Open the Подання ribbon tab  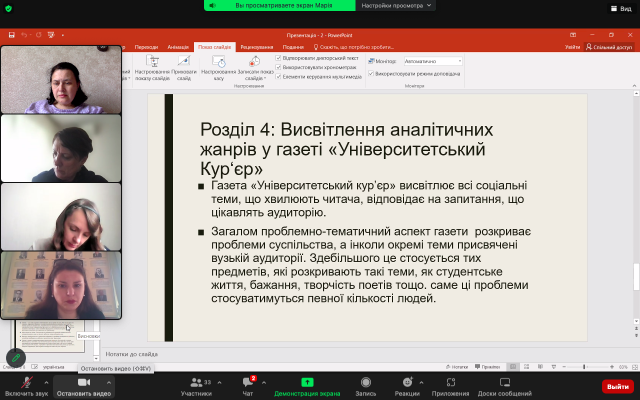[293, 47]
